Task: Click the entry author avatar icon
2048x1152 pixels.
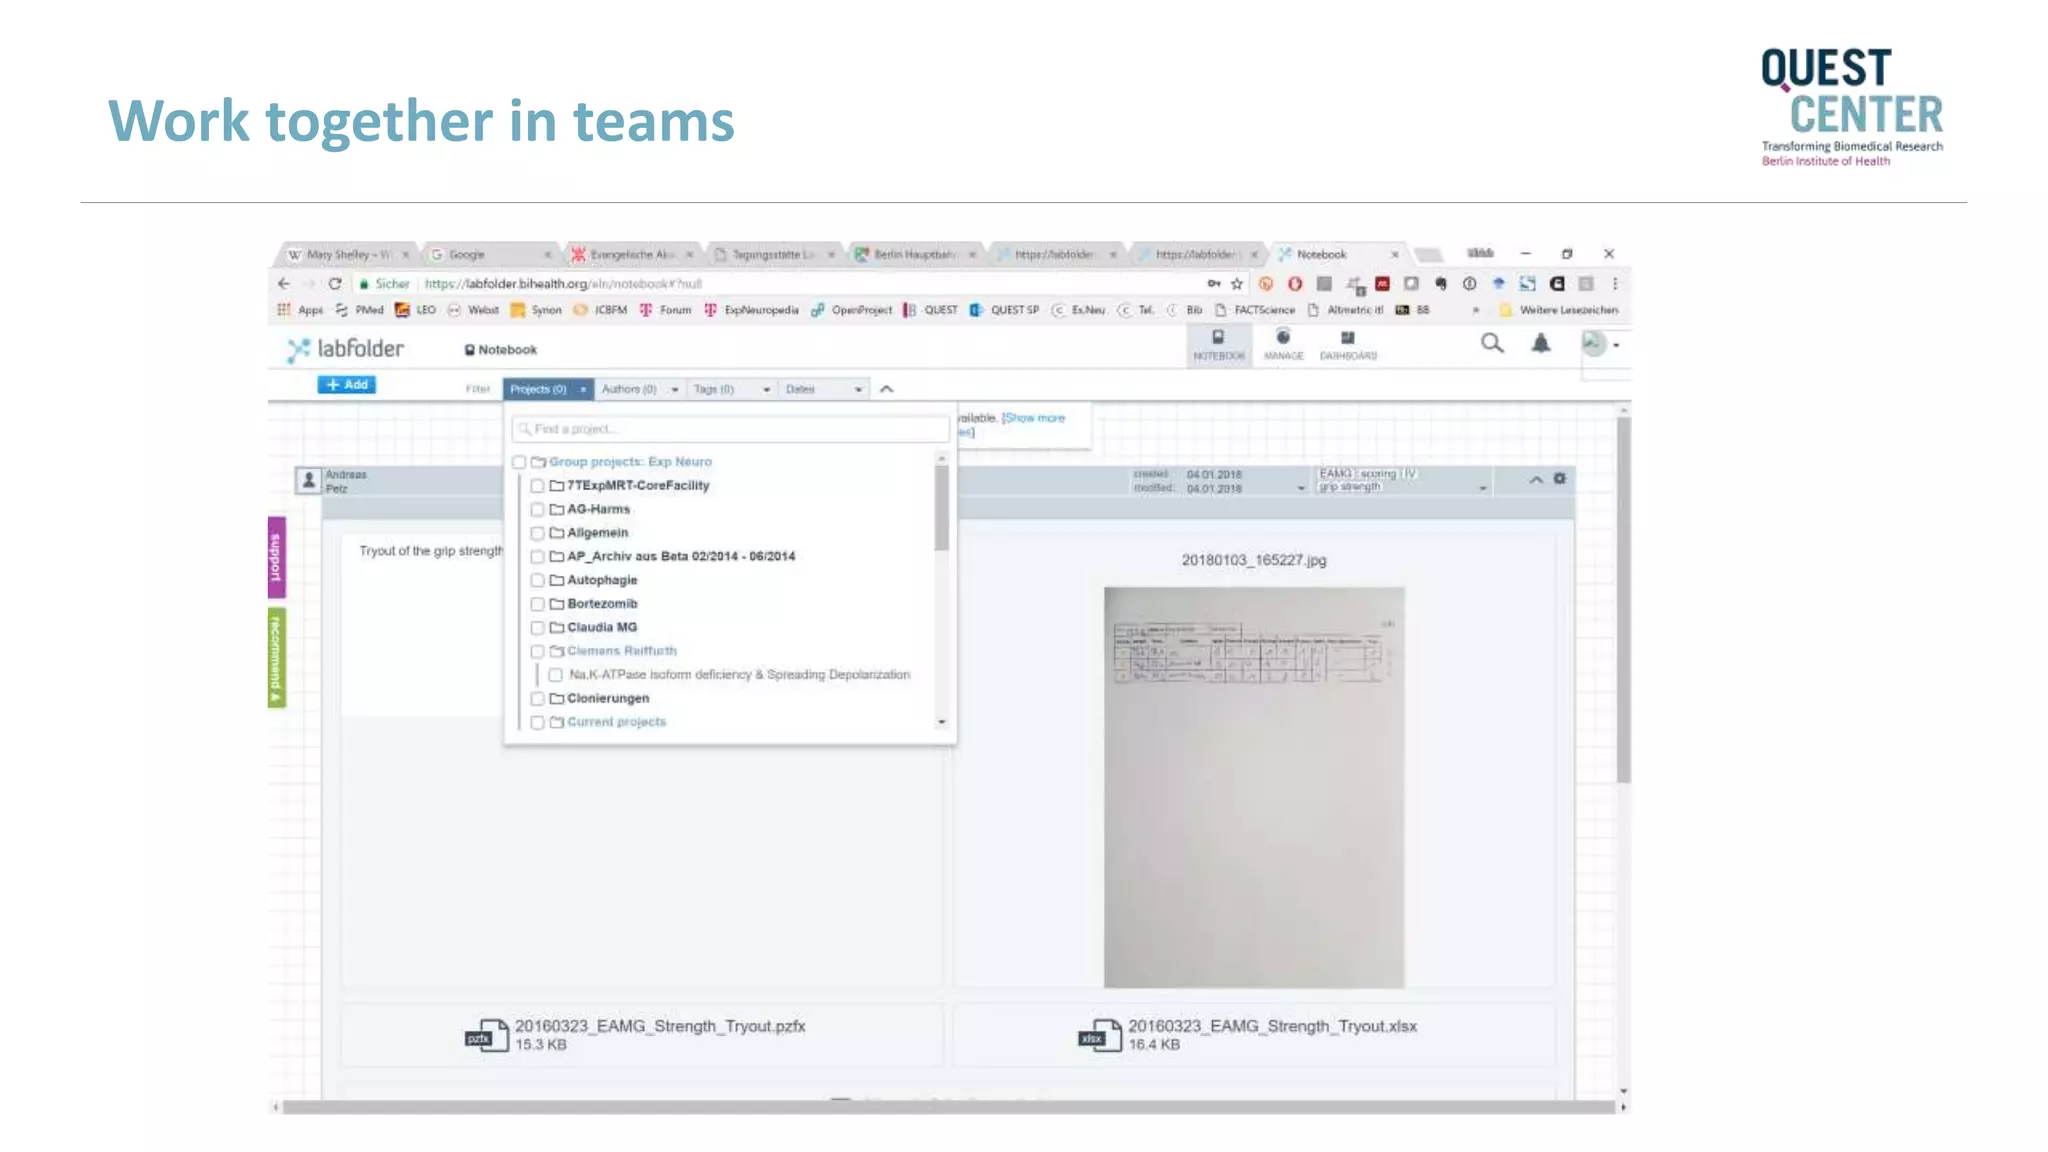Action: point(308,480)
